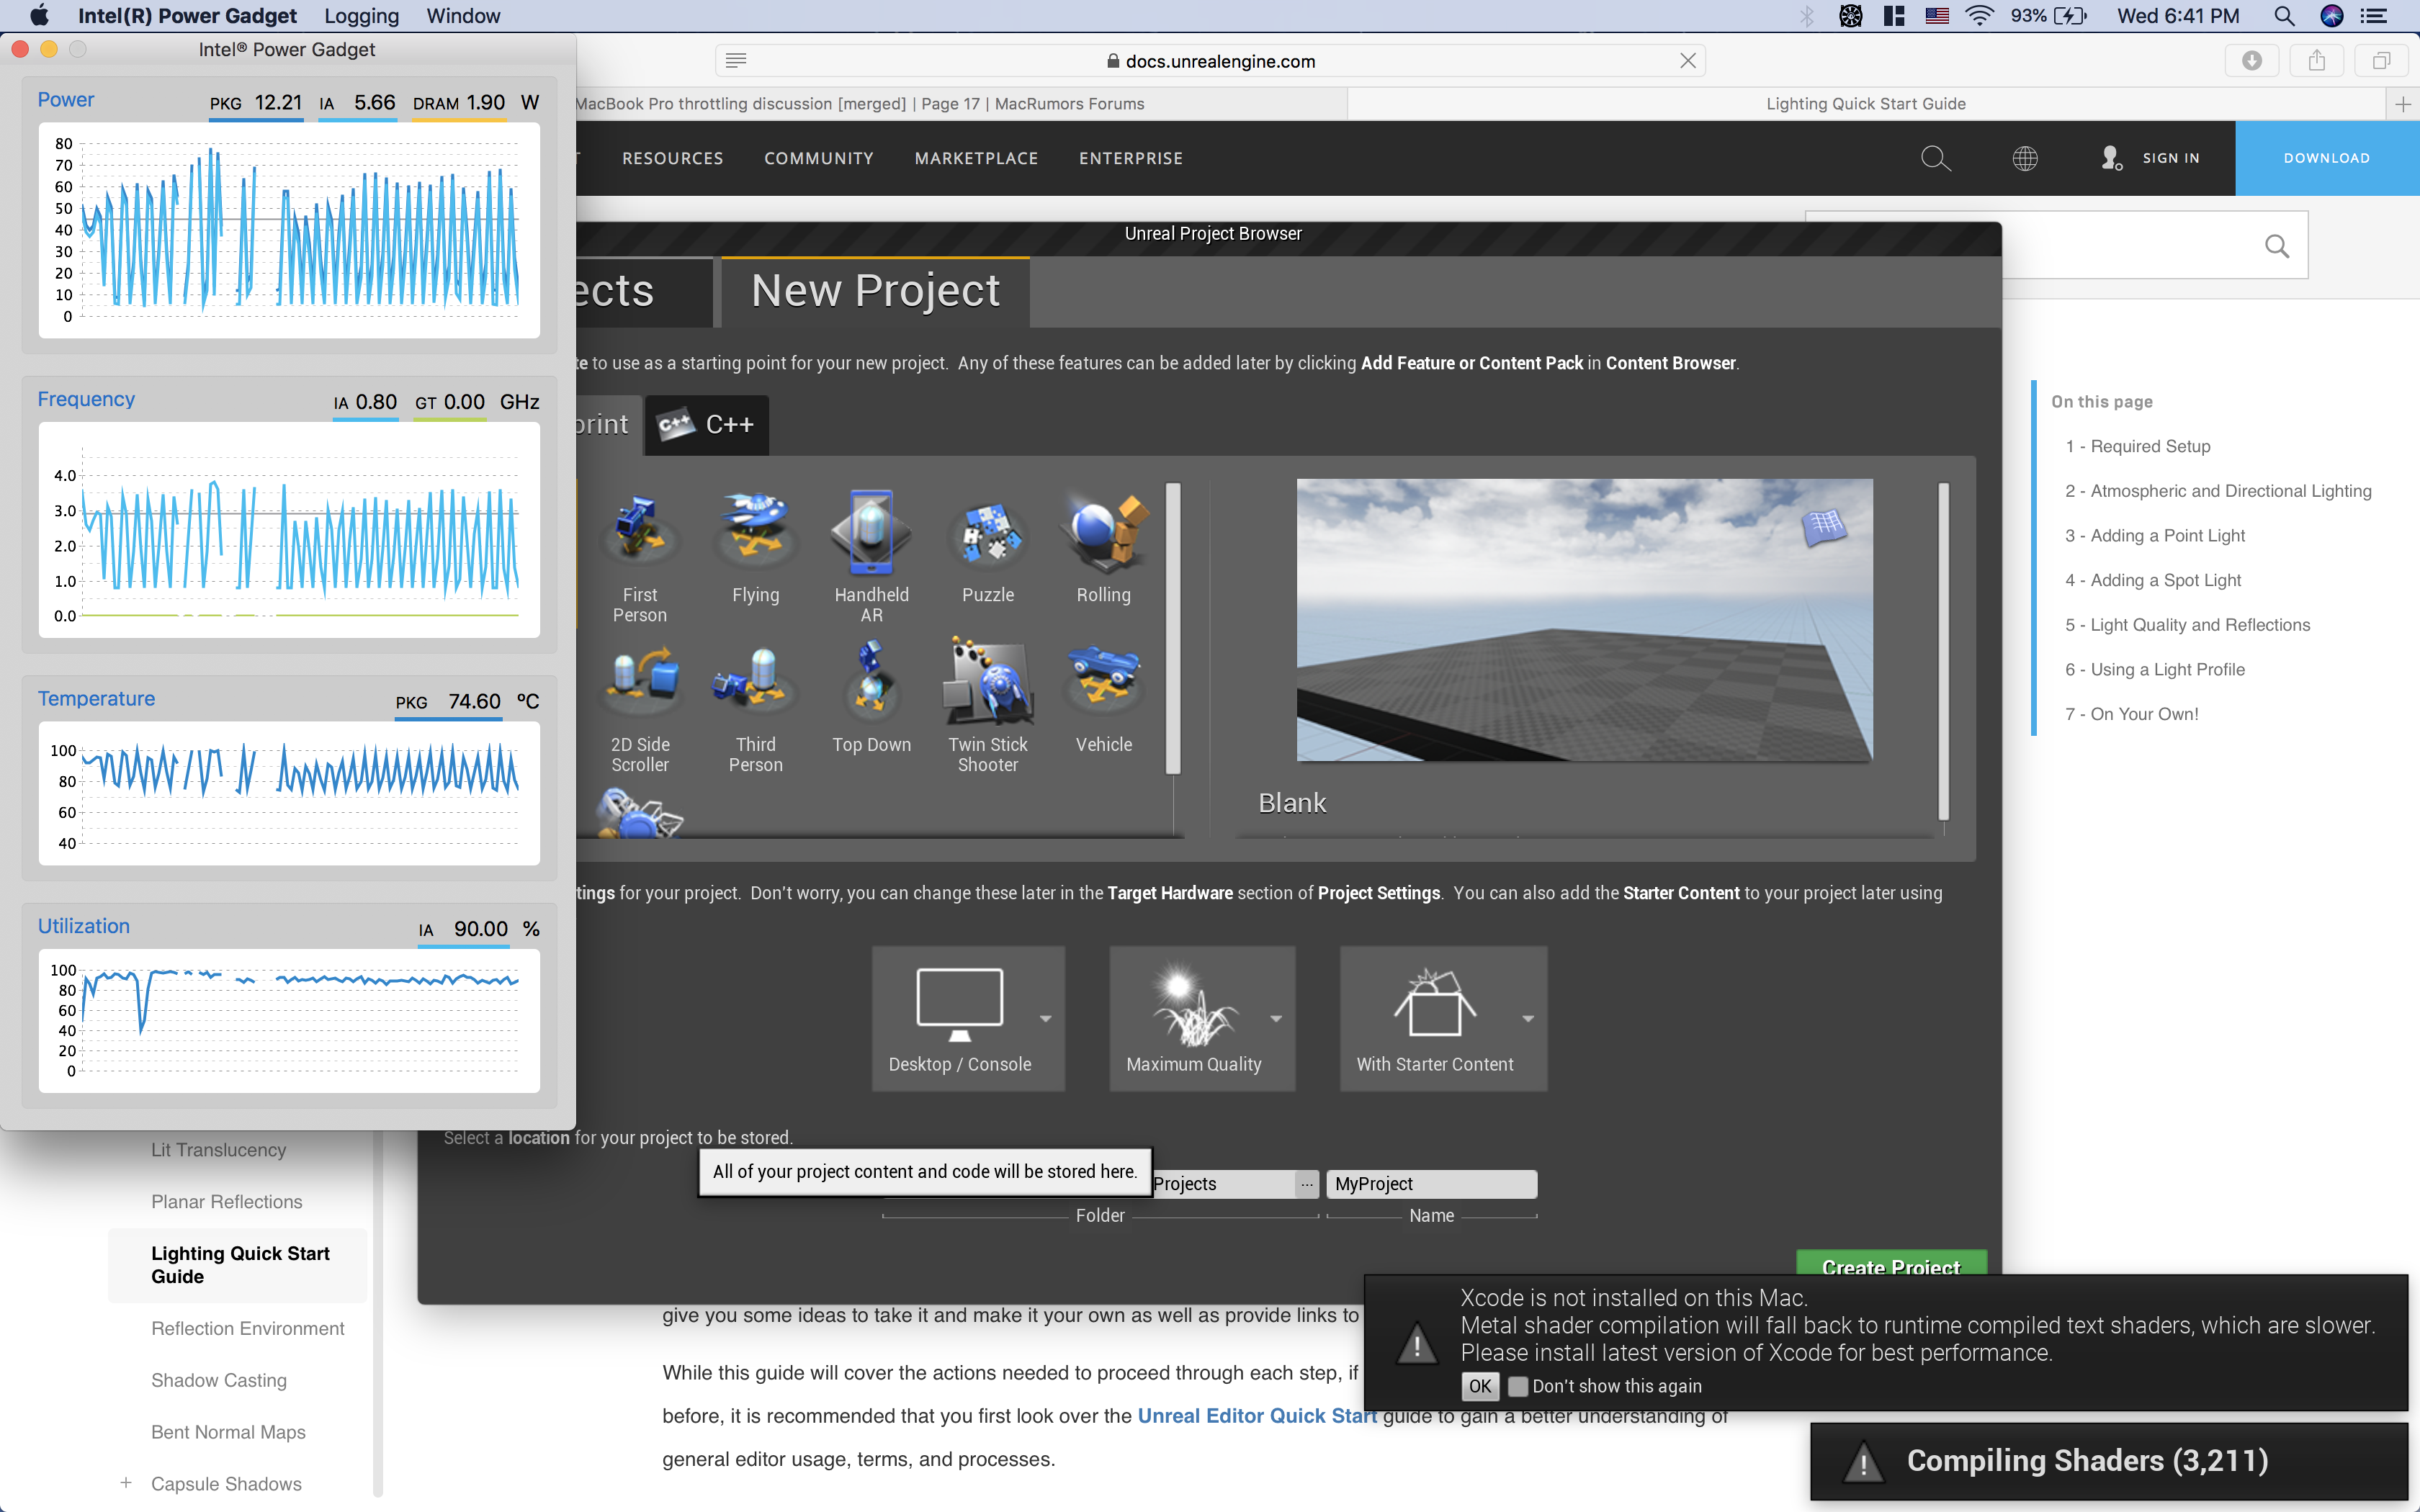Open Planar Reflections in docs sidebar
This screenshot has width=2420, height=1512.
226,1202
